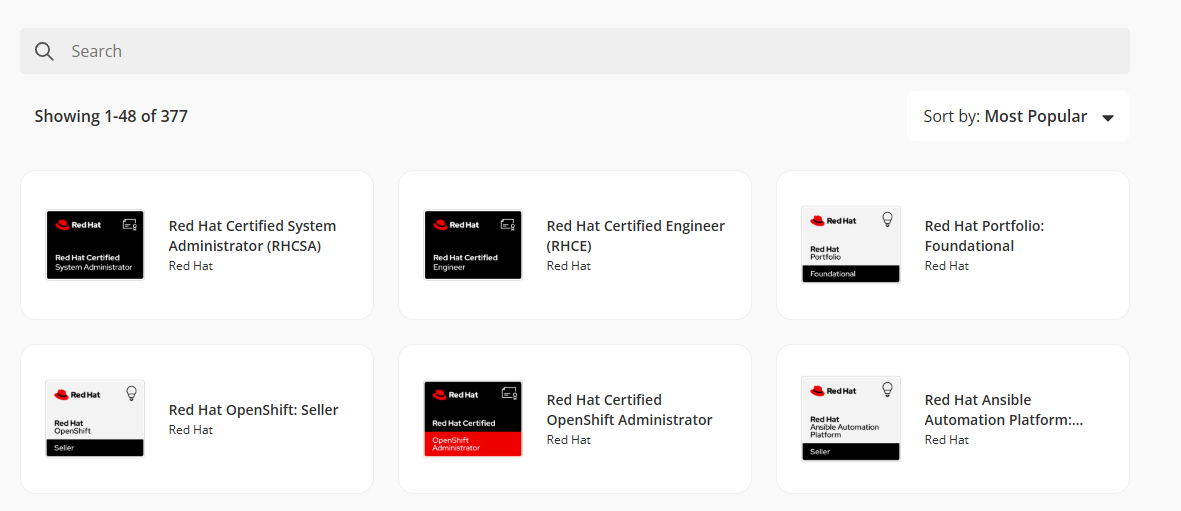The height and width of the screenshot is (511, 1181).
Task: Open Red Hat Ansible Automation Platform title
Action: coord(1004,410)
